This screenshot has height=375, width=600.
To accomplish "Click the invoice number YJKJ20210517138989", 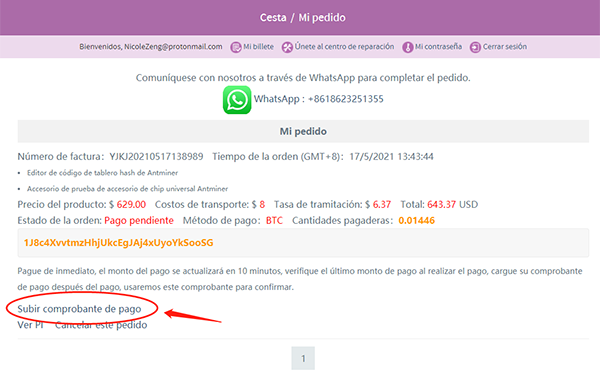I will point(156,157).
